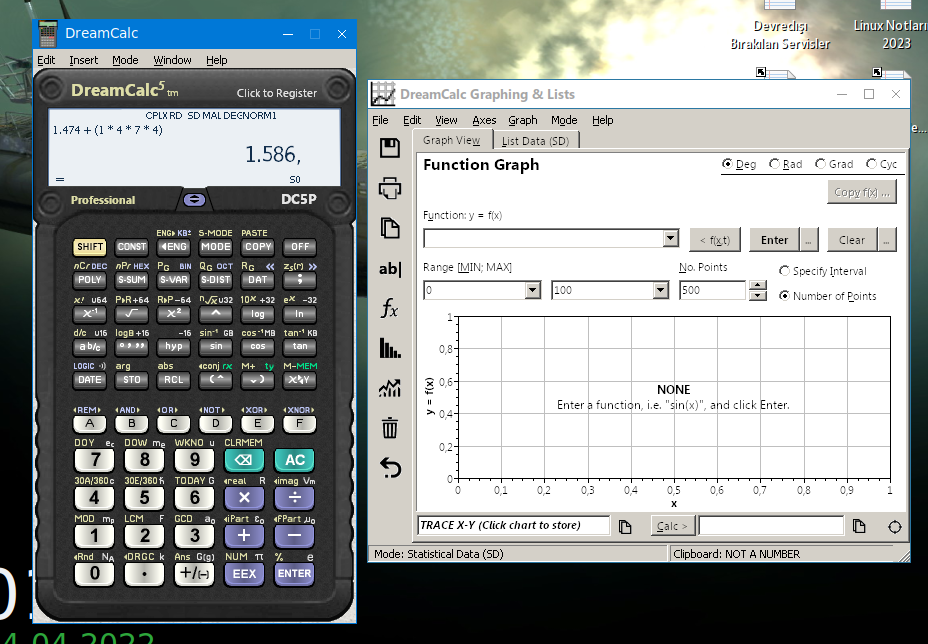Open the Mode menu in DreamCalc window
Image resolution: width=928 pixels, height=644 pixels.
[x=125, y=60]
